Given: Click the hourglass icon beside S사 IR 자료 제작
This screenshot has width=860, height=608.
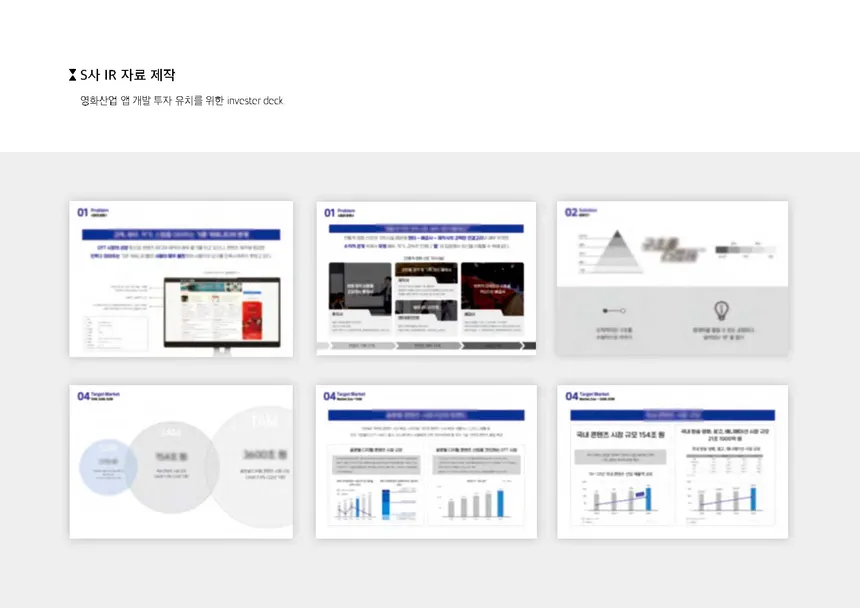Looking at the screenshot, I should pyautogui.click(x=72, y=75).
